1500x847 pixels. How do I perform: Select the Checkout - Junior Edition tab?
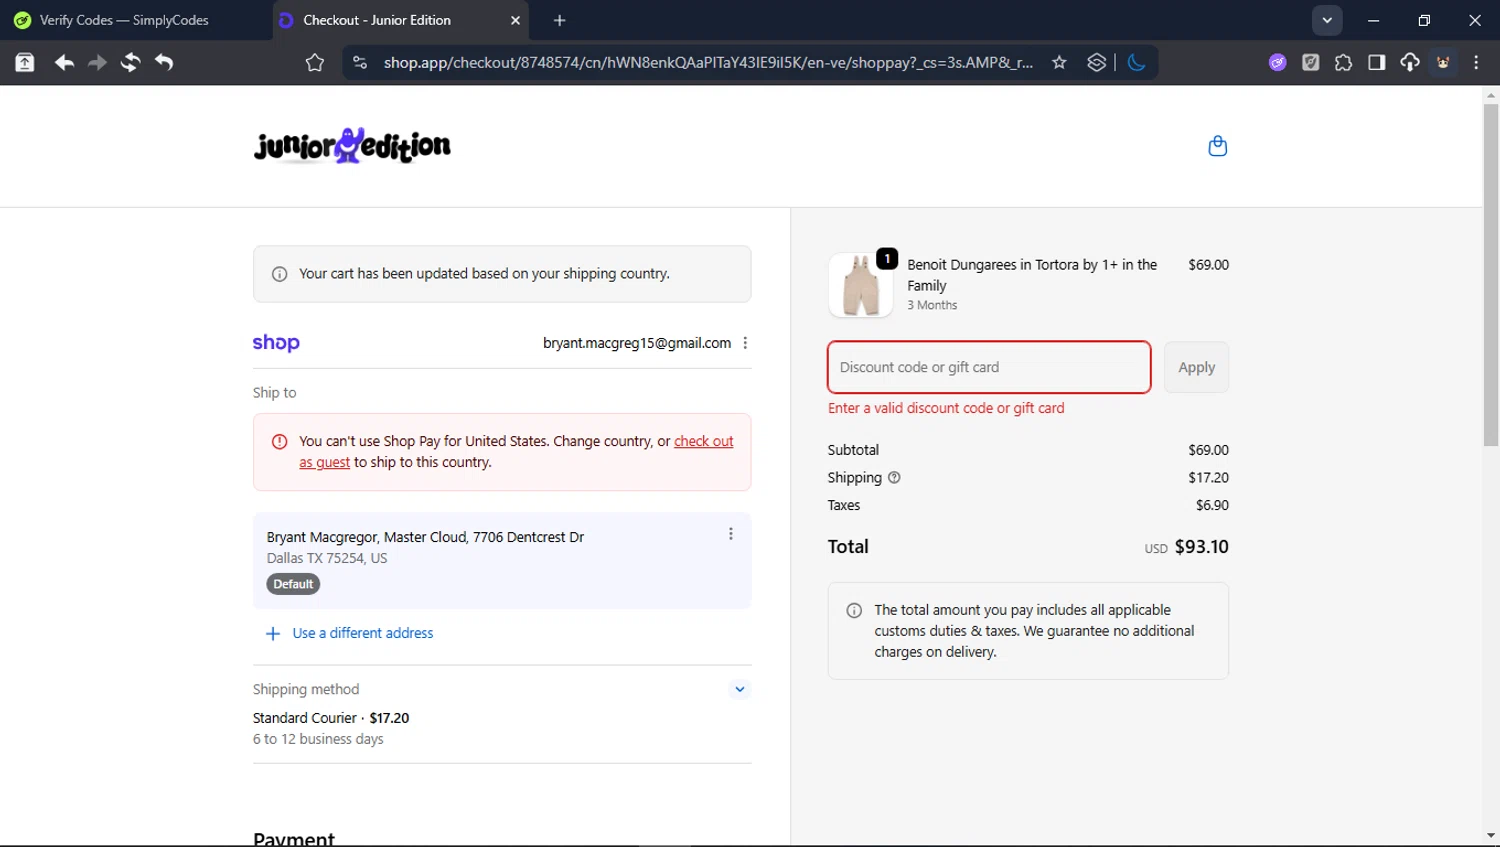400,20
